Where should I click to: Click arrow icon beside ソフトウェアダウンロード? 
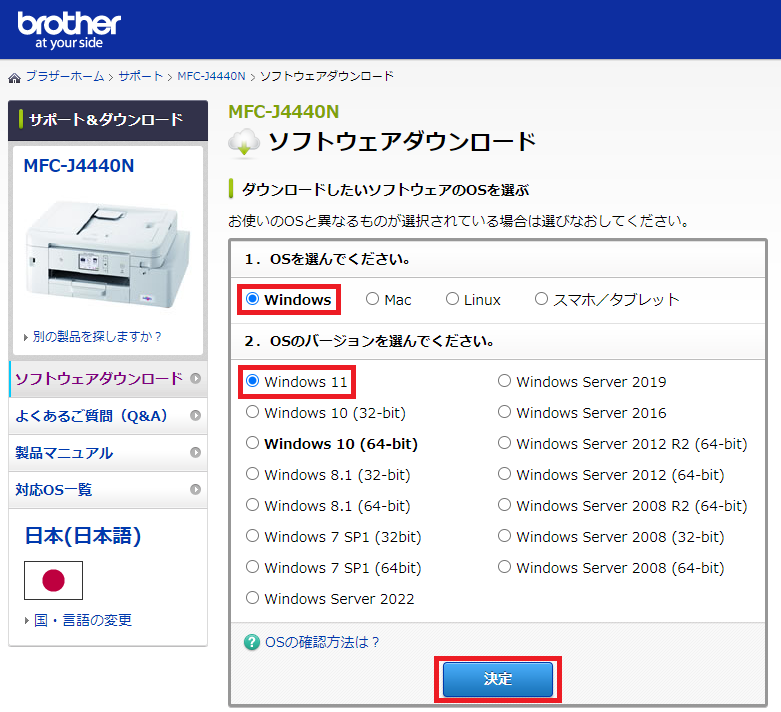[x=195, y=378]
